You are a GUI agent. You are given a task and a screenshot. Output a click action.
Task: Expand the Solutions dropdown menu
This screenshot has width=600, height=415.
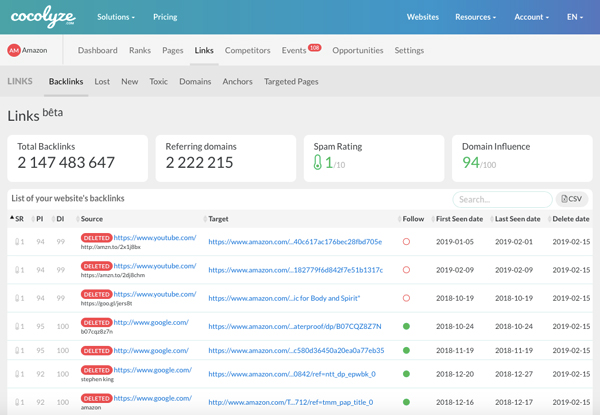(116, 17)
